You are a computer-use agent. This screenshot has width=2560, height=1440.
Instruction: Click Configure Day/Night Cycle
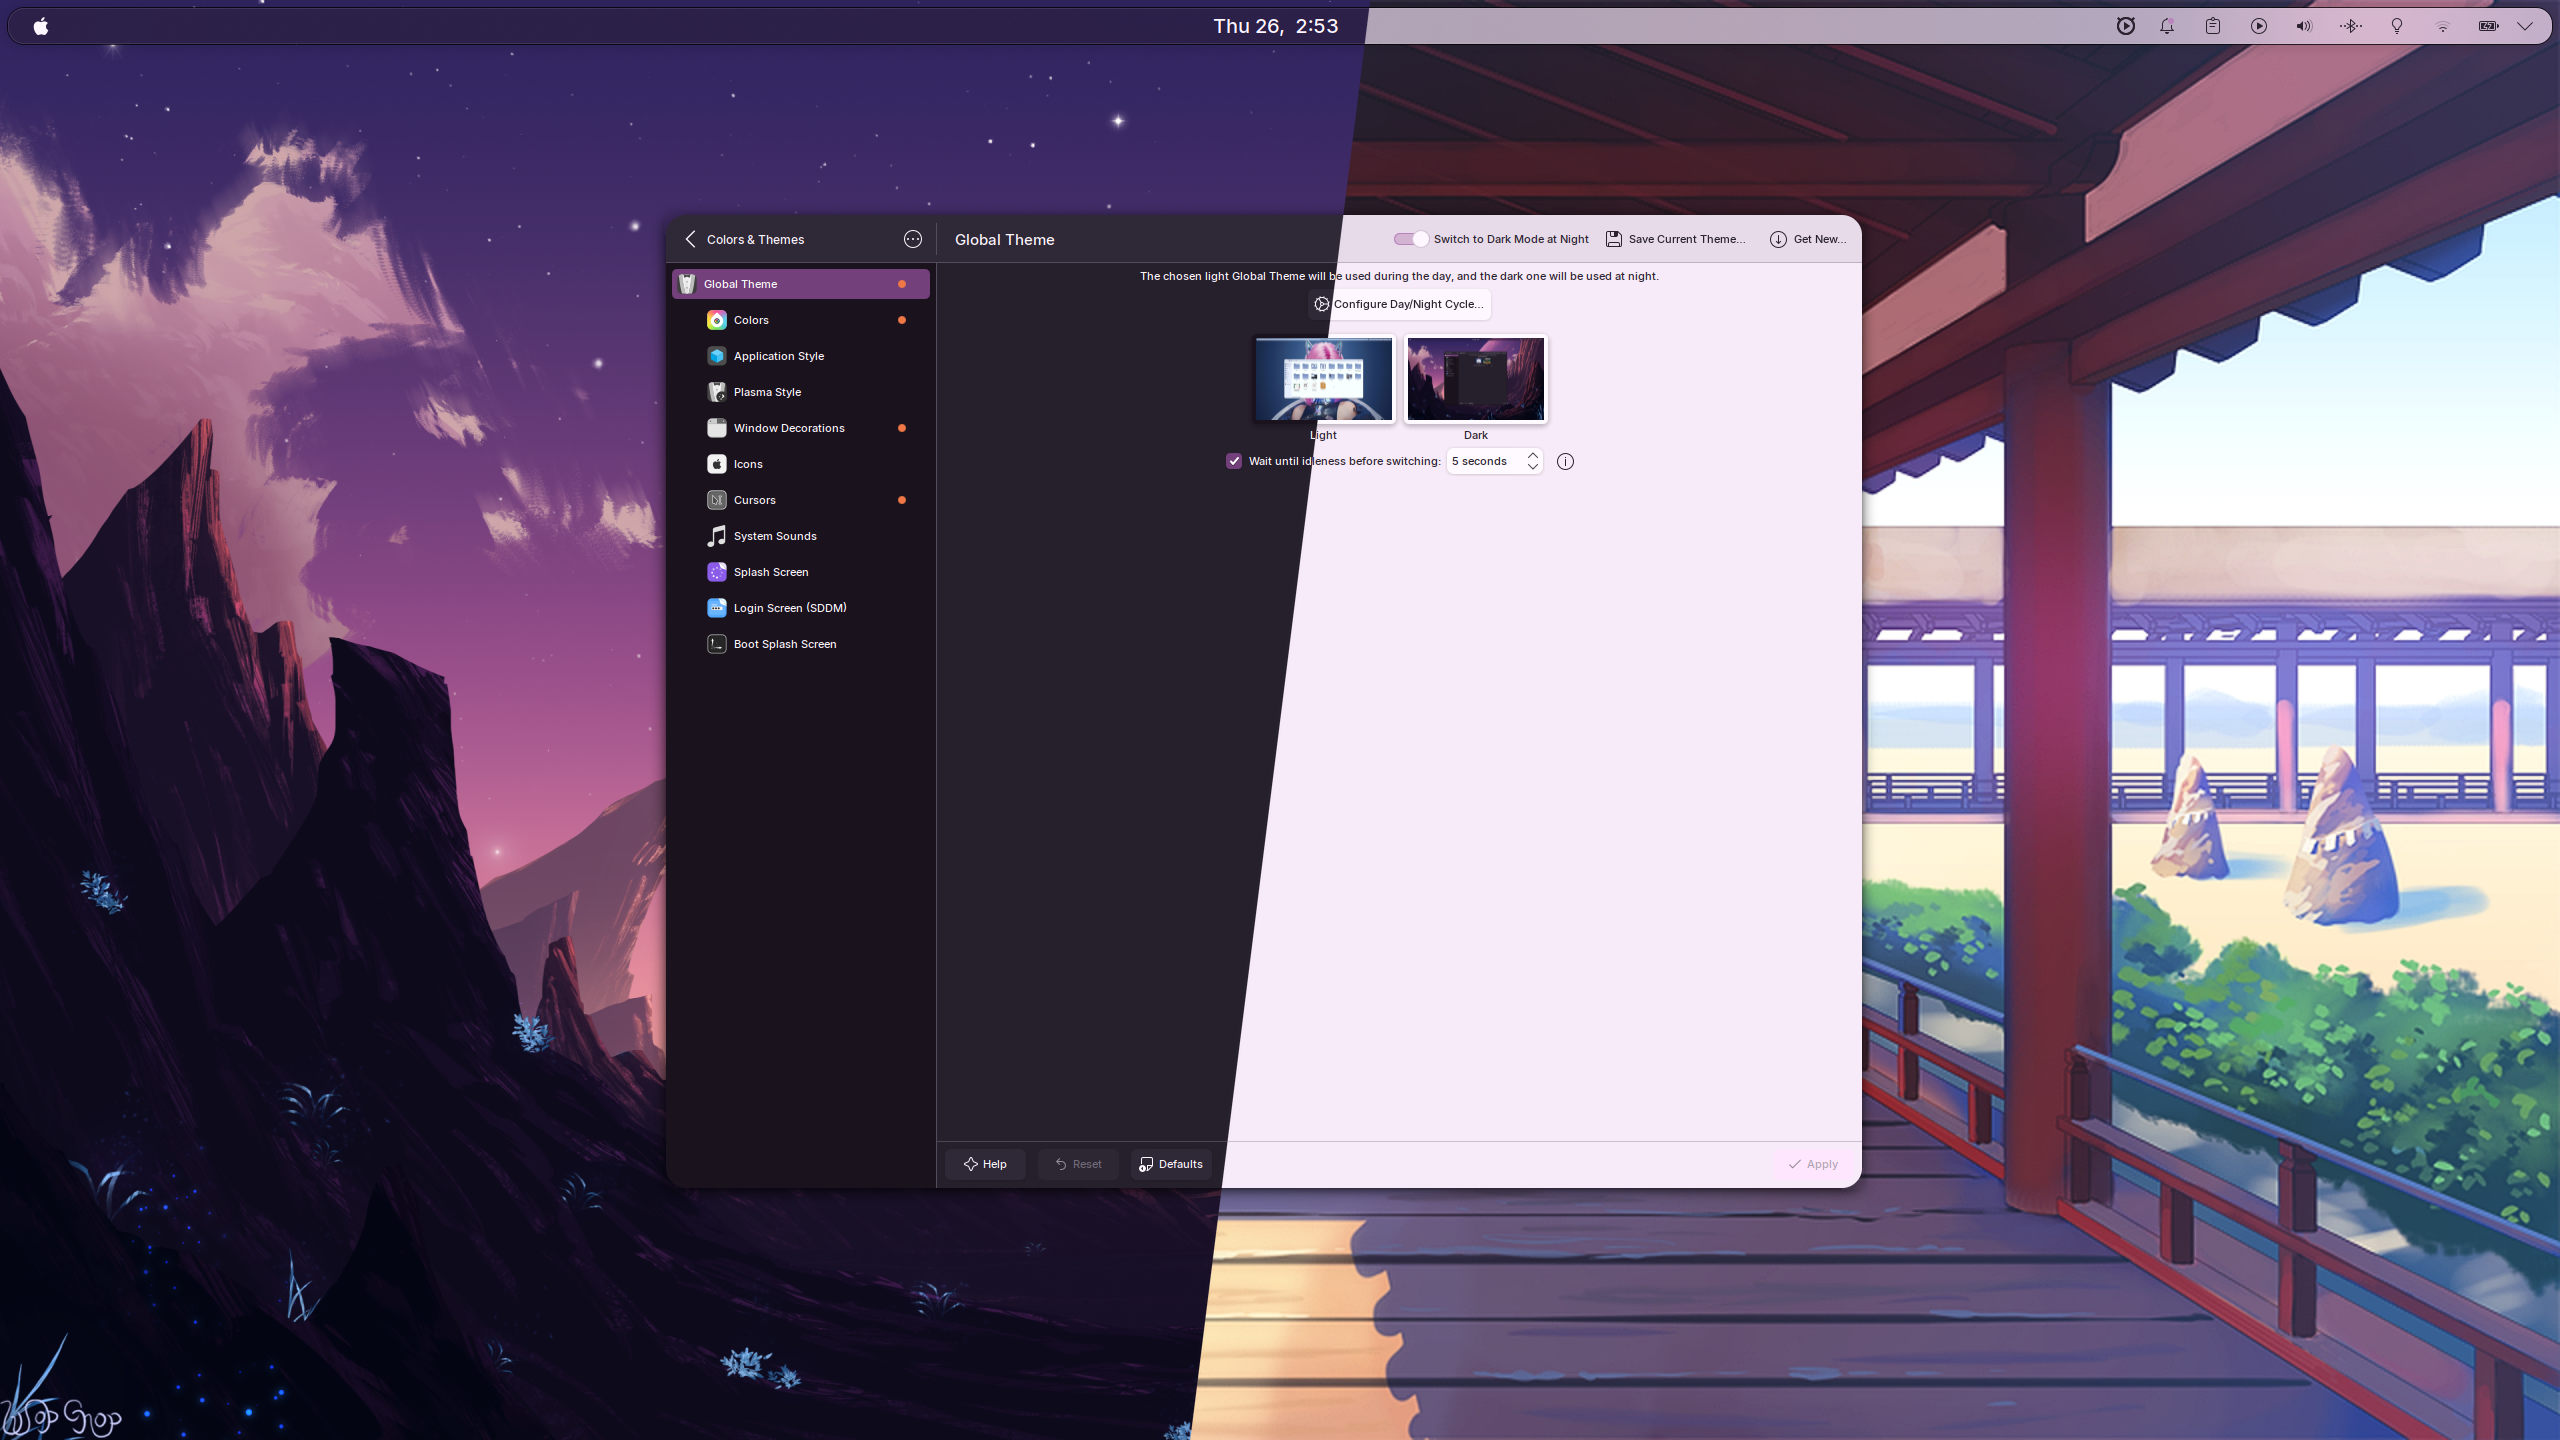(1397, 304)
